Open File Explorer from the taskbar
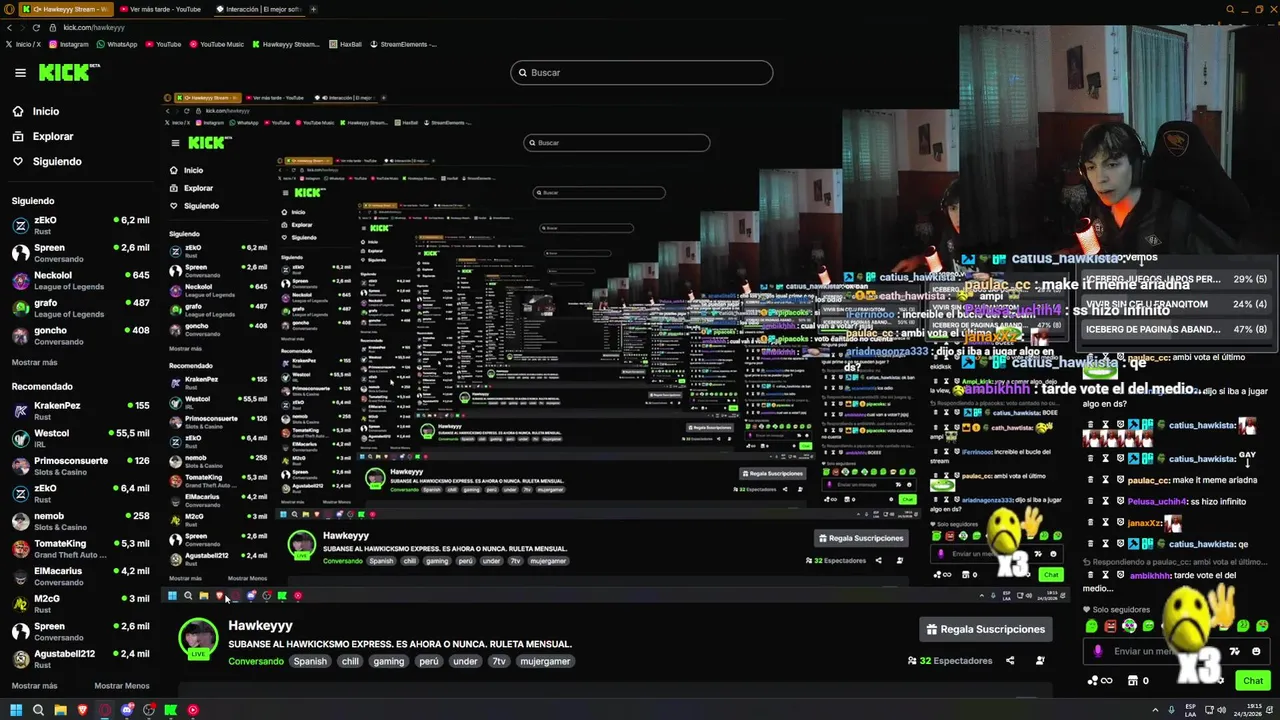This screenshot has height=720, width=1280. point(60,710)
